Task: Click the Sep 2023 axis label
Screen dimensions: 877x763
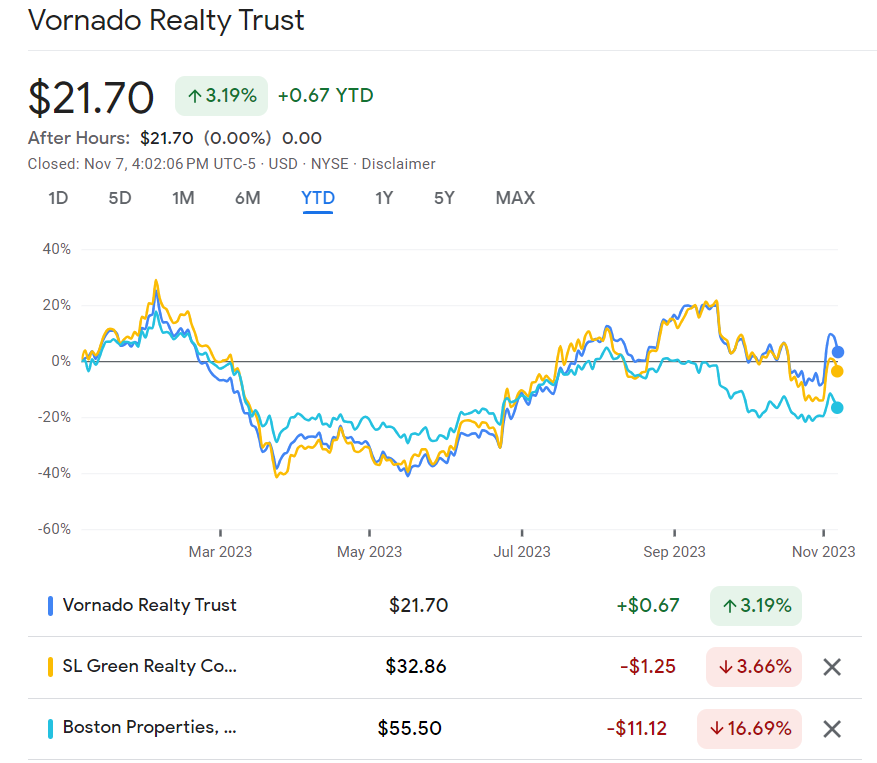Action: click(674, 552)
